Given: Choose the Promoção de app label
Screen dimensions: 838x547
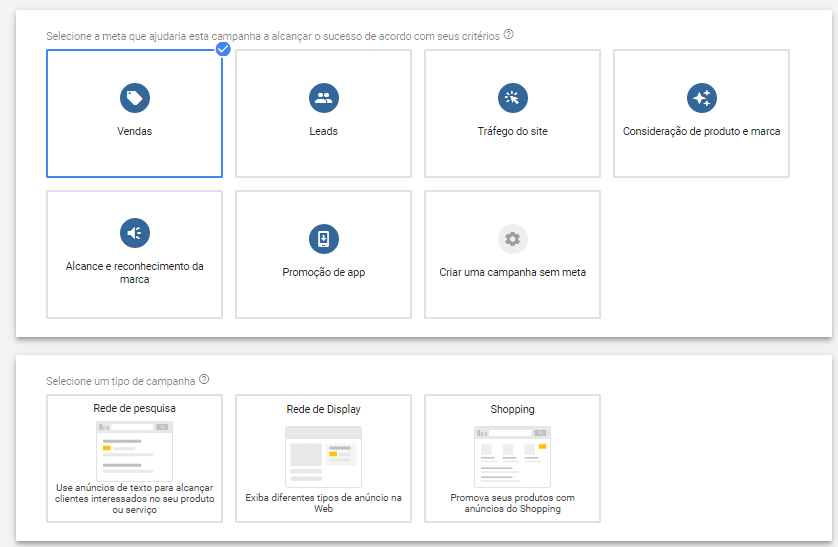Looking at the screenshot, I should (323, 272).
